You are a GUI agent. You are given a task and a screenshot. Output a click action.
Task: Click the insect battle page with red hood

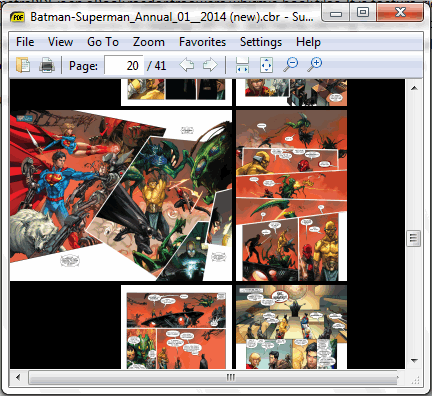coord(291,195)
